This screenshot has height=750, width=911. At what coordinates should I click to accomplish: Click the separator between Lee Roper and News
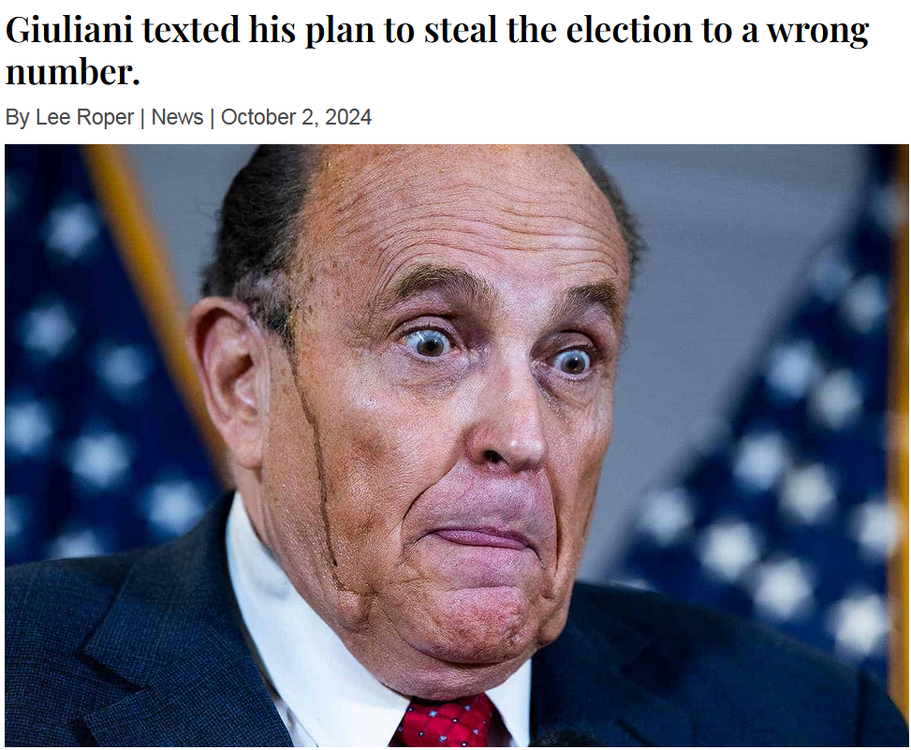142,117
